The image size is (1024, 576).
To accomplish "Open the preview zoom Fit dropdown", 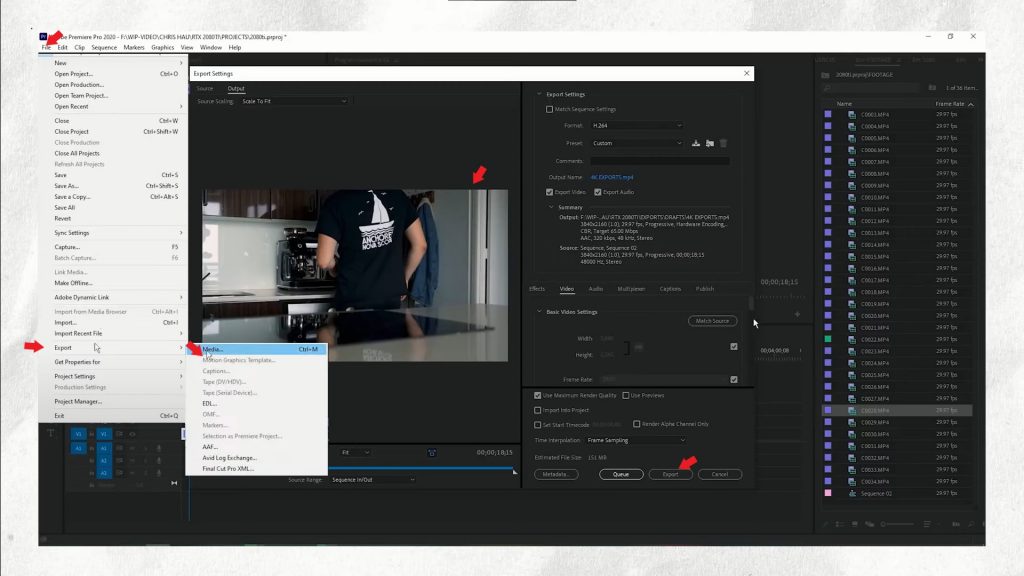I will pyautogui.click(x=355, y=453).
